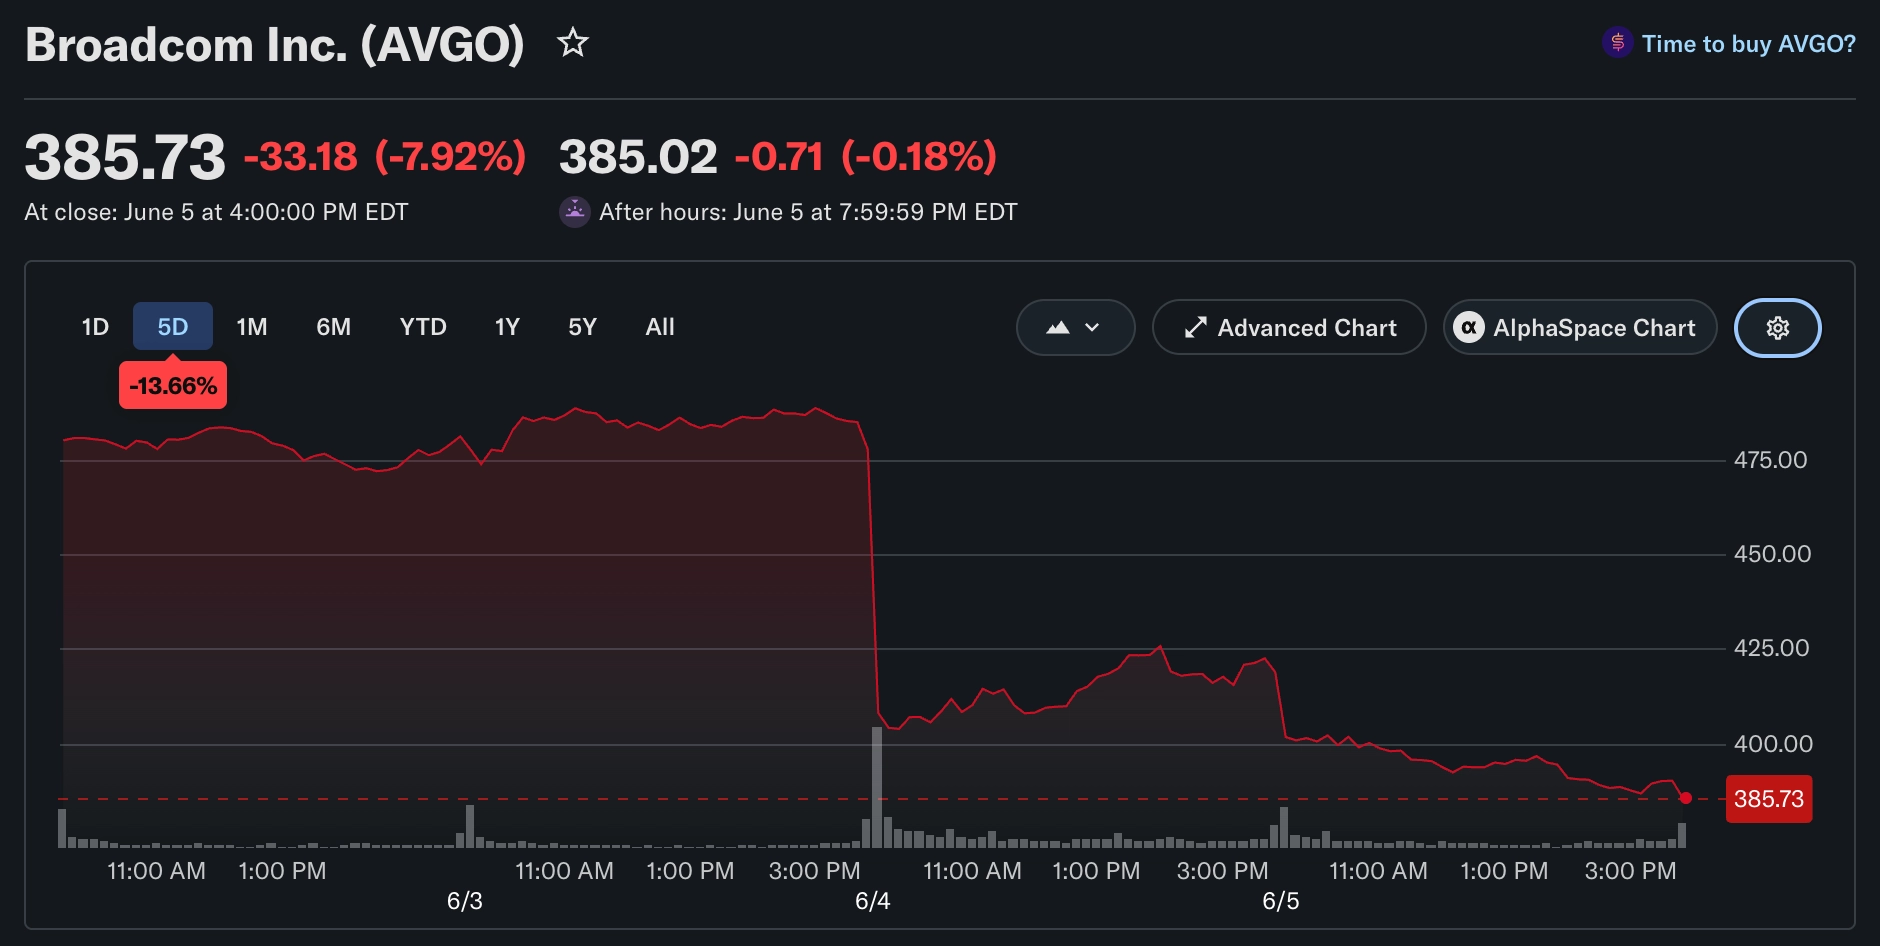Click the tallest volume bar at the 6/4 open

(877, 787)
